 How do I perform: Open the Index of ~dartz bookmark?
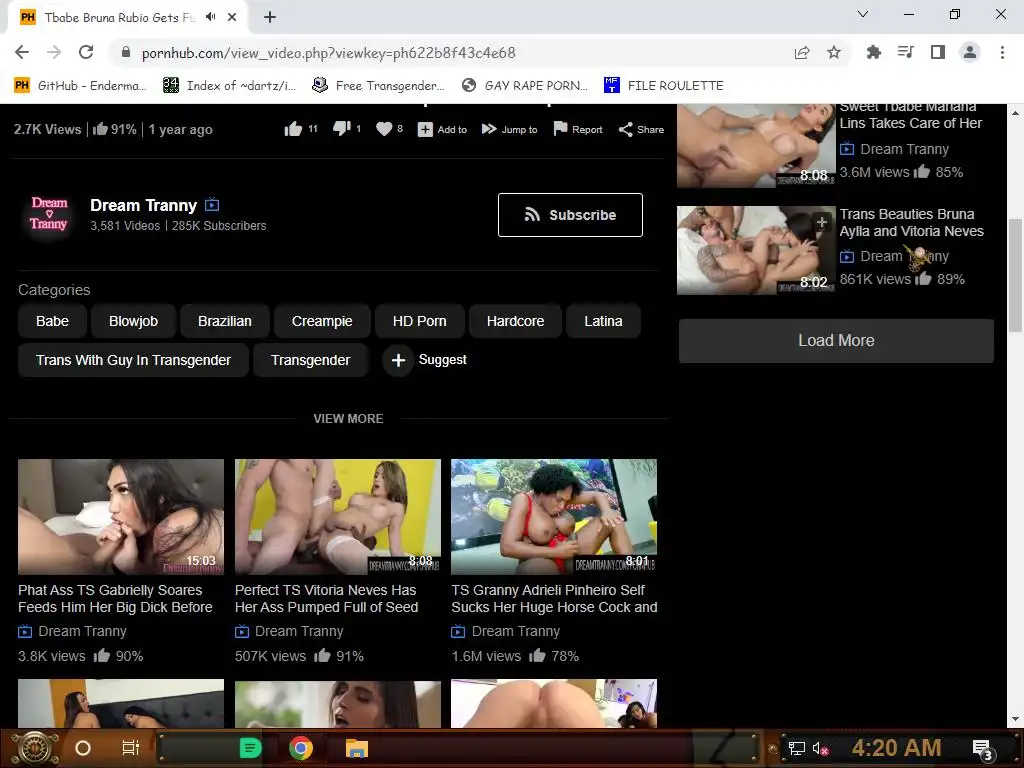pos(230,86)
